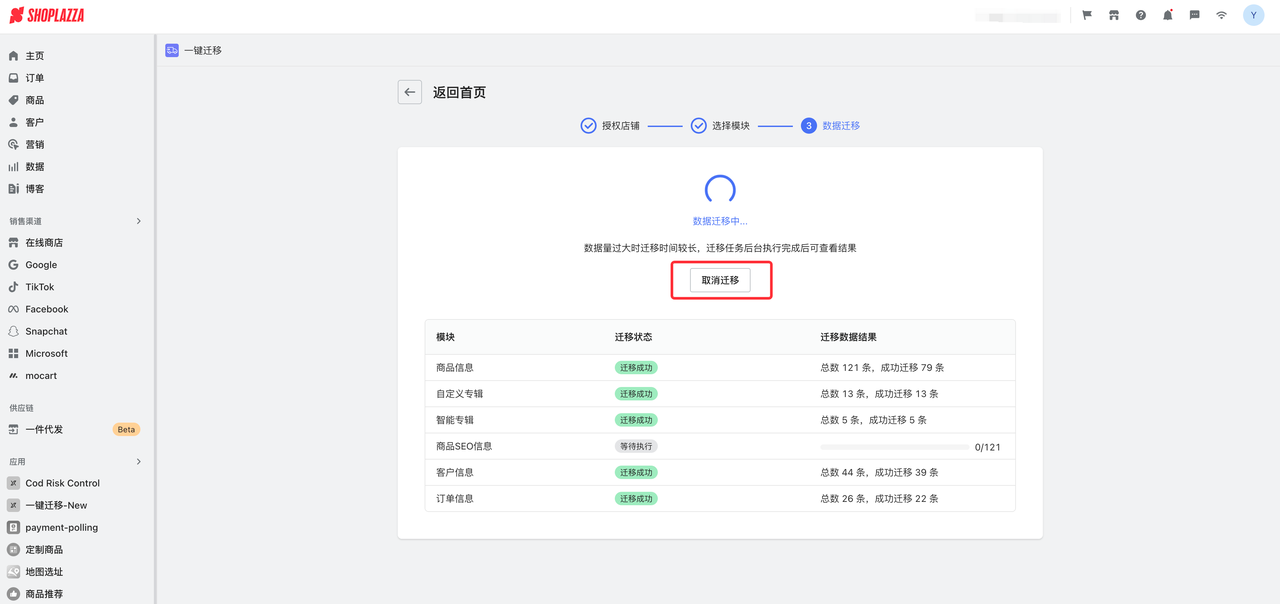The height and width of the screenshot is (604, 1280).
Task: Expand the 销售渠道 section chevron
Action: [x=138, y=221]
